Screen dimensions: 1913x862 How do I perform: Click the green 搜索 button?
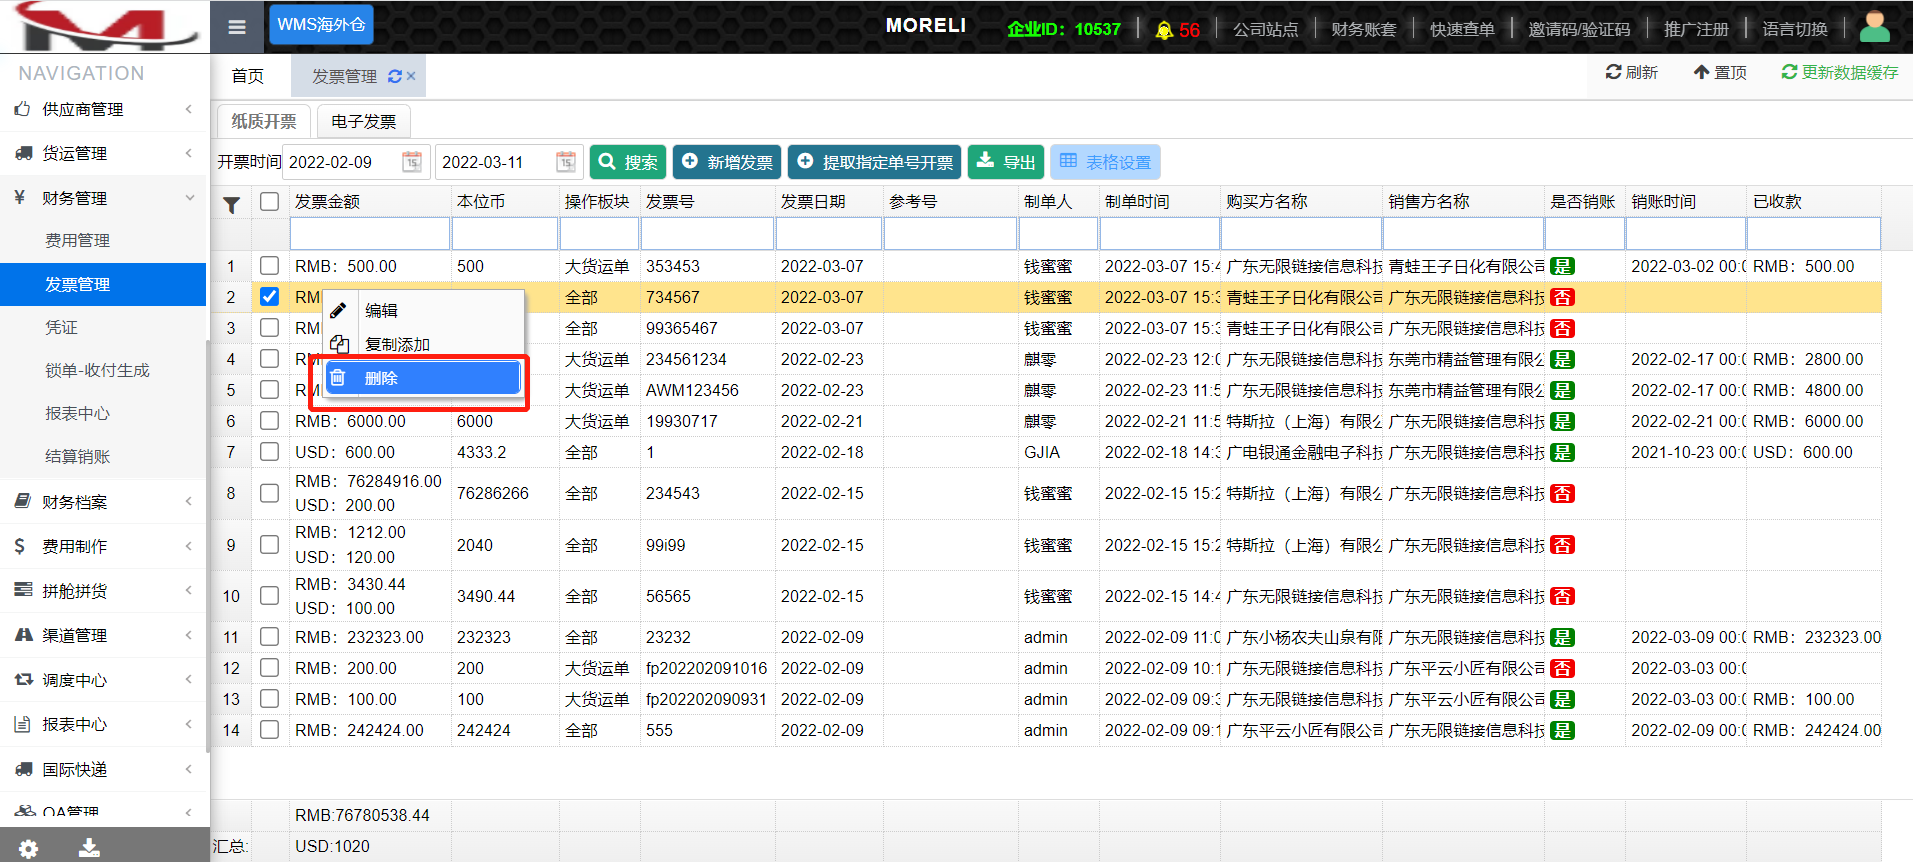628,162
